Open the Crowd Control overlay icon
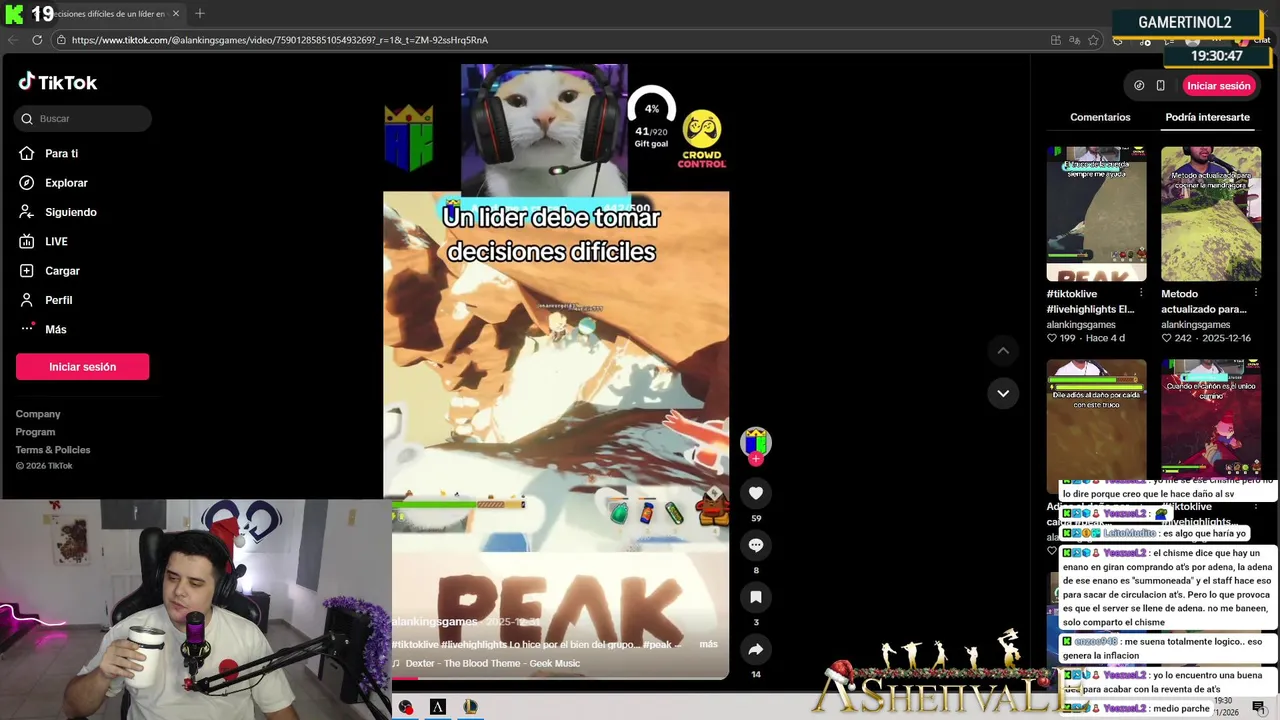Image resolution: width=1280 pixels, height=720 pixels. (x=702, y=139)
